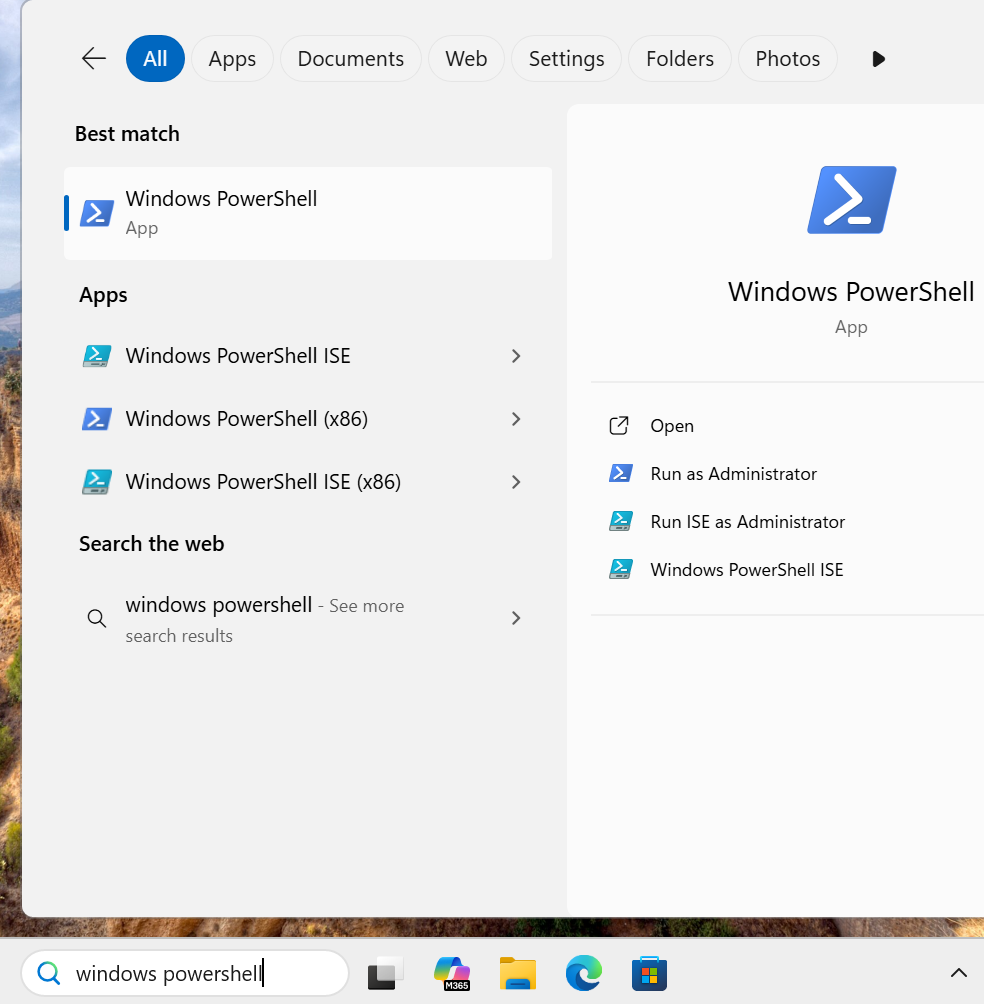Viewport: 984px width, 1004px height.
Task: Open Windows PowerShell (x86) app result
Action: pos(308,419)
